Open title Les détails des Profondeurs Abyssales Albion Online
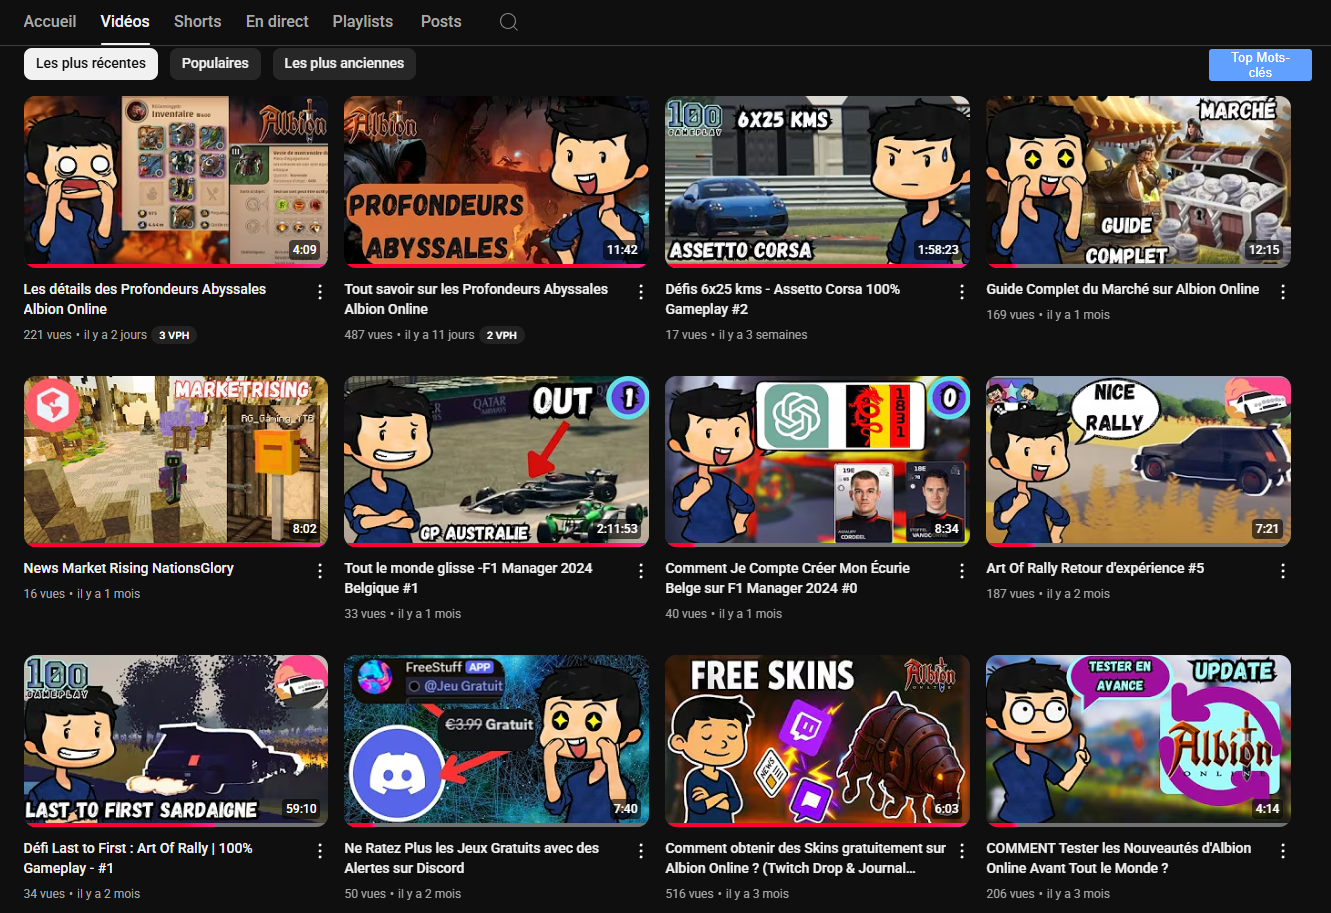Image resolution: width=1331 pixels, height=913 pixels. (145, 299)
